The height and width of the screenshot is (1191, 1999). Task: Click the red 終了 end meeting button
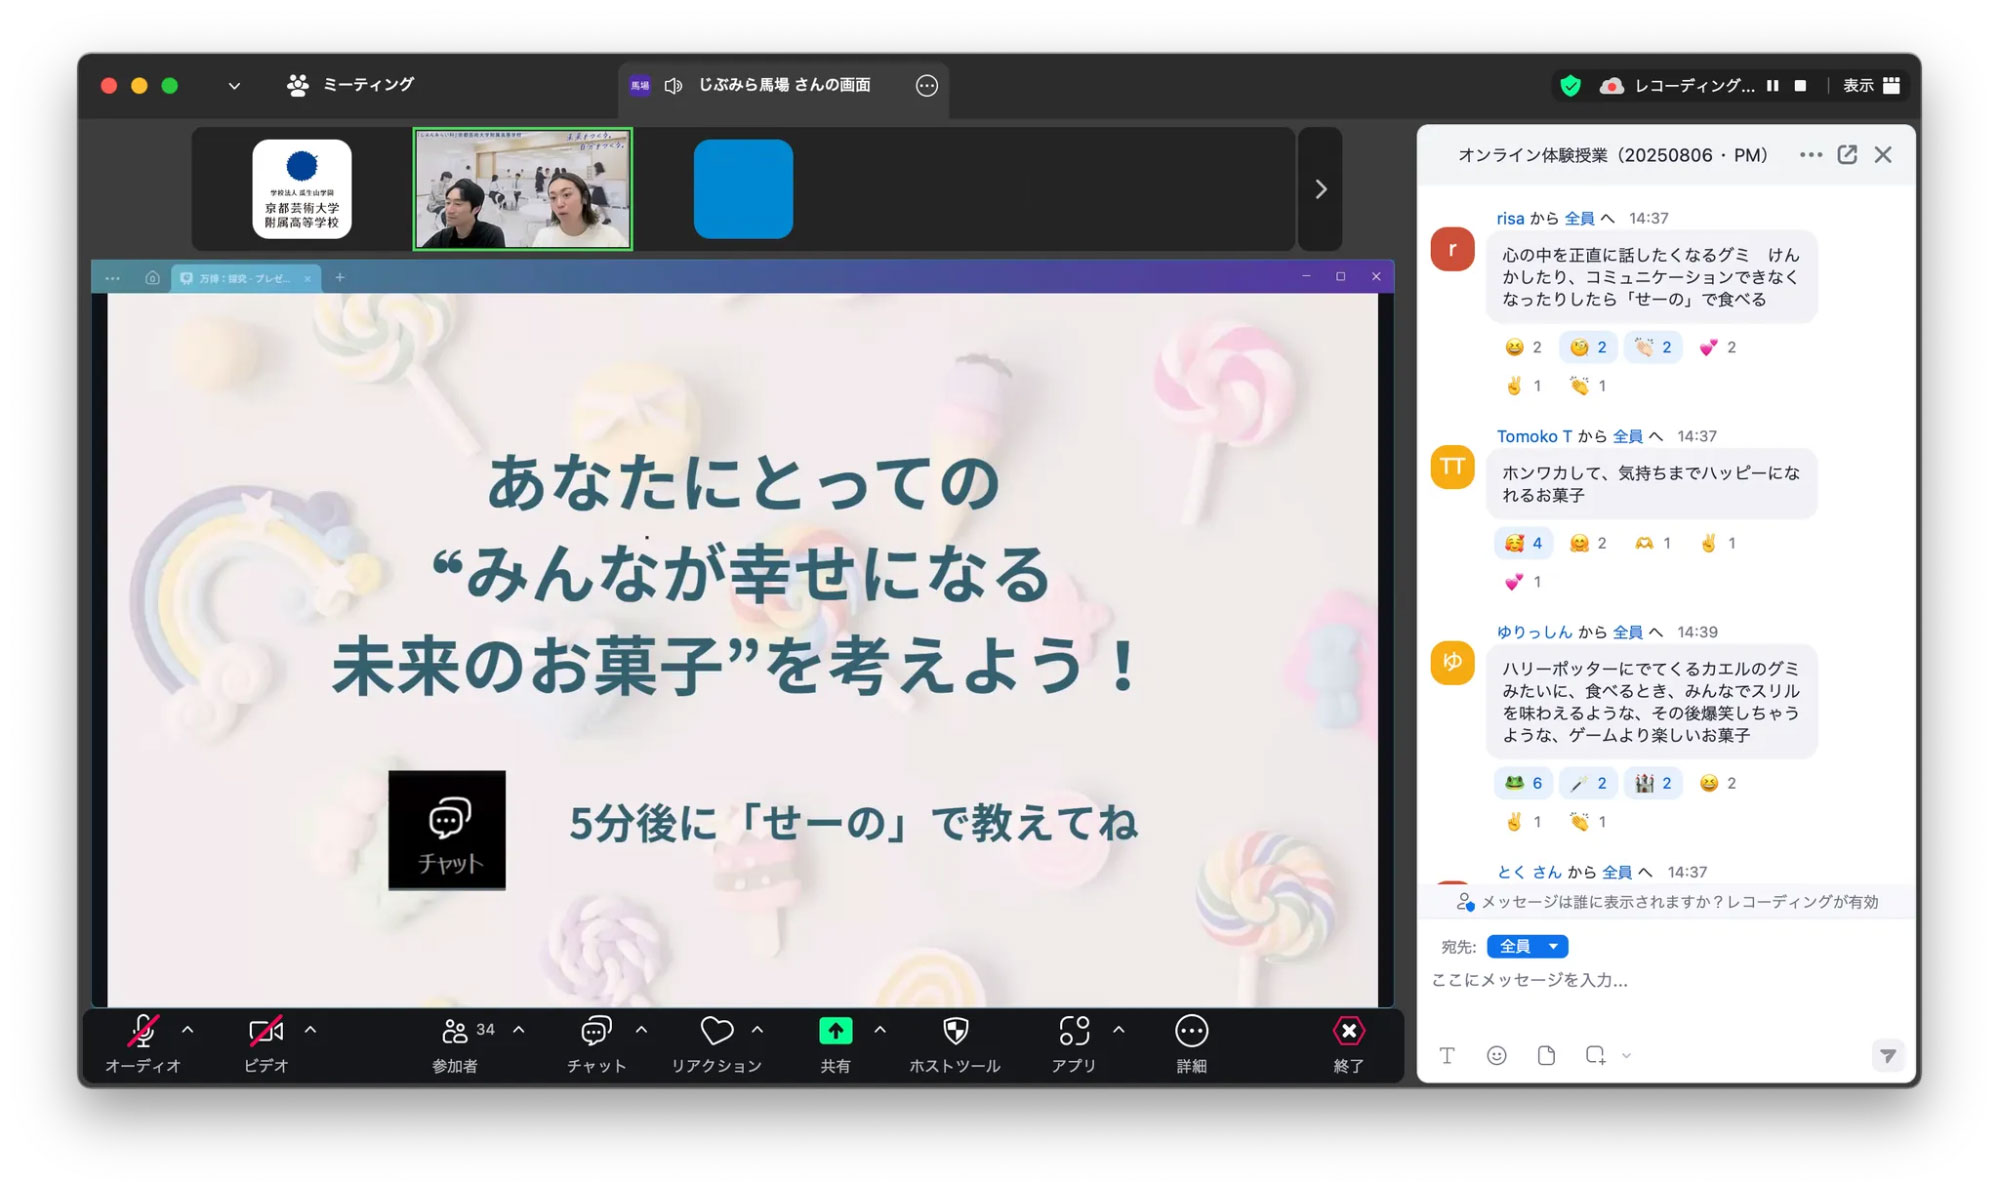pyautogui.click(x=1349, y=1031)
